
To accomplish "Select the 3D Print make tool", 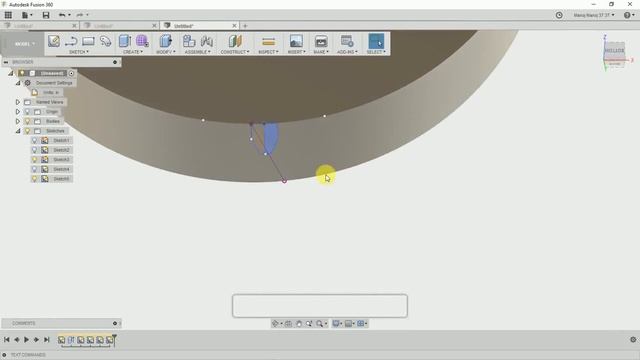I will (321, 41).
